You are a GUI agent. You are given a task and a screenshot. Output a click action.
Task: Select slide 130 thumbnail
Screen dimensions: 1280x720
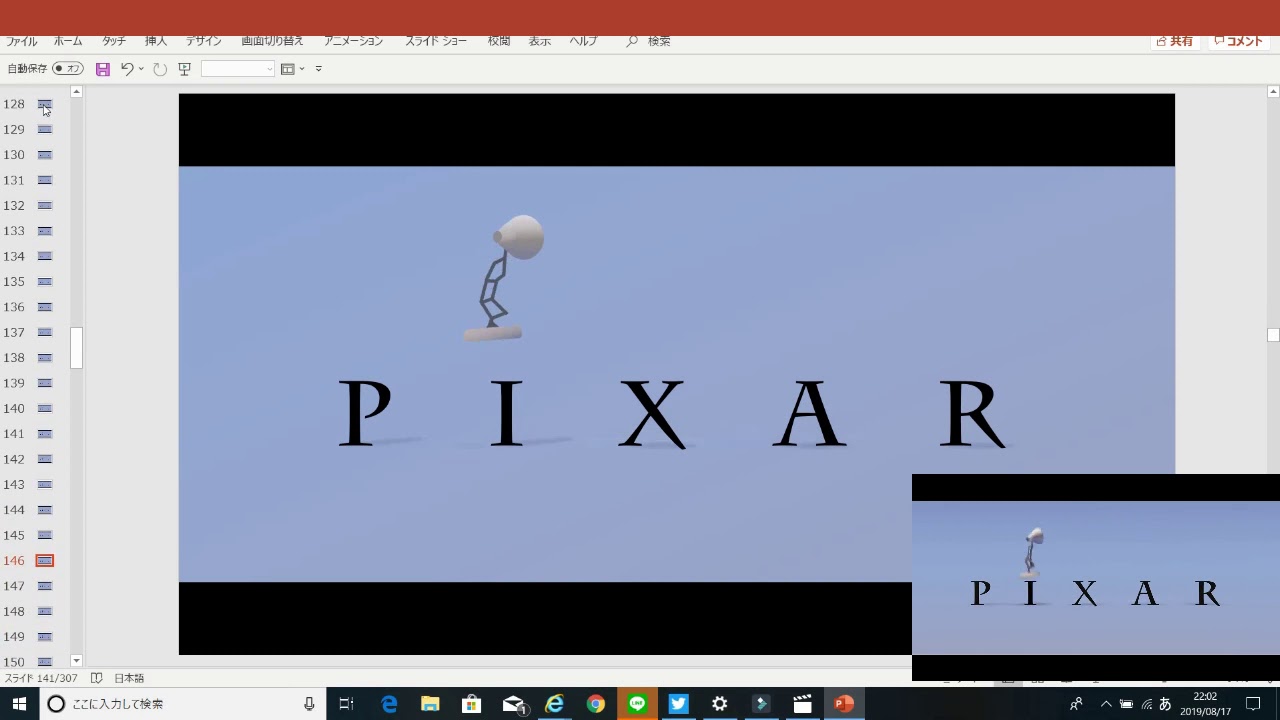pyautogui.click(x=45, y=155)
